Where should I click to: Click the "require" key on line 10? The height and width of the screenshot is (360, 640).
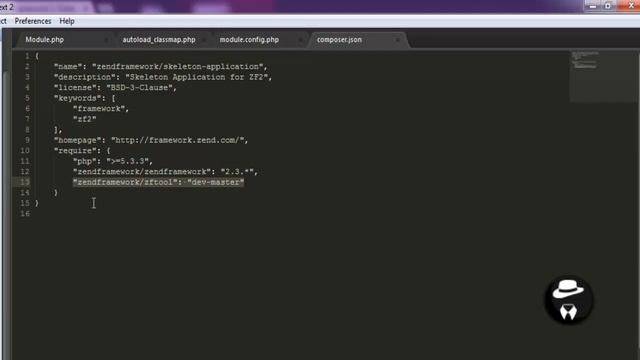(x=75, y=151)
